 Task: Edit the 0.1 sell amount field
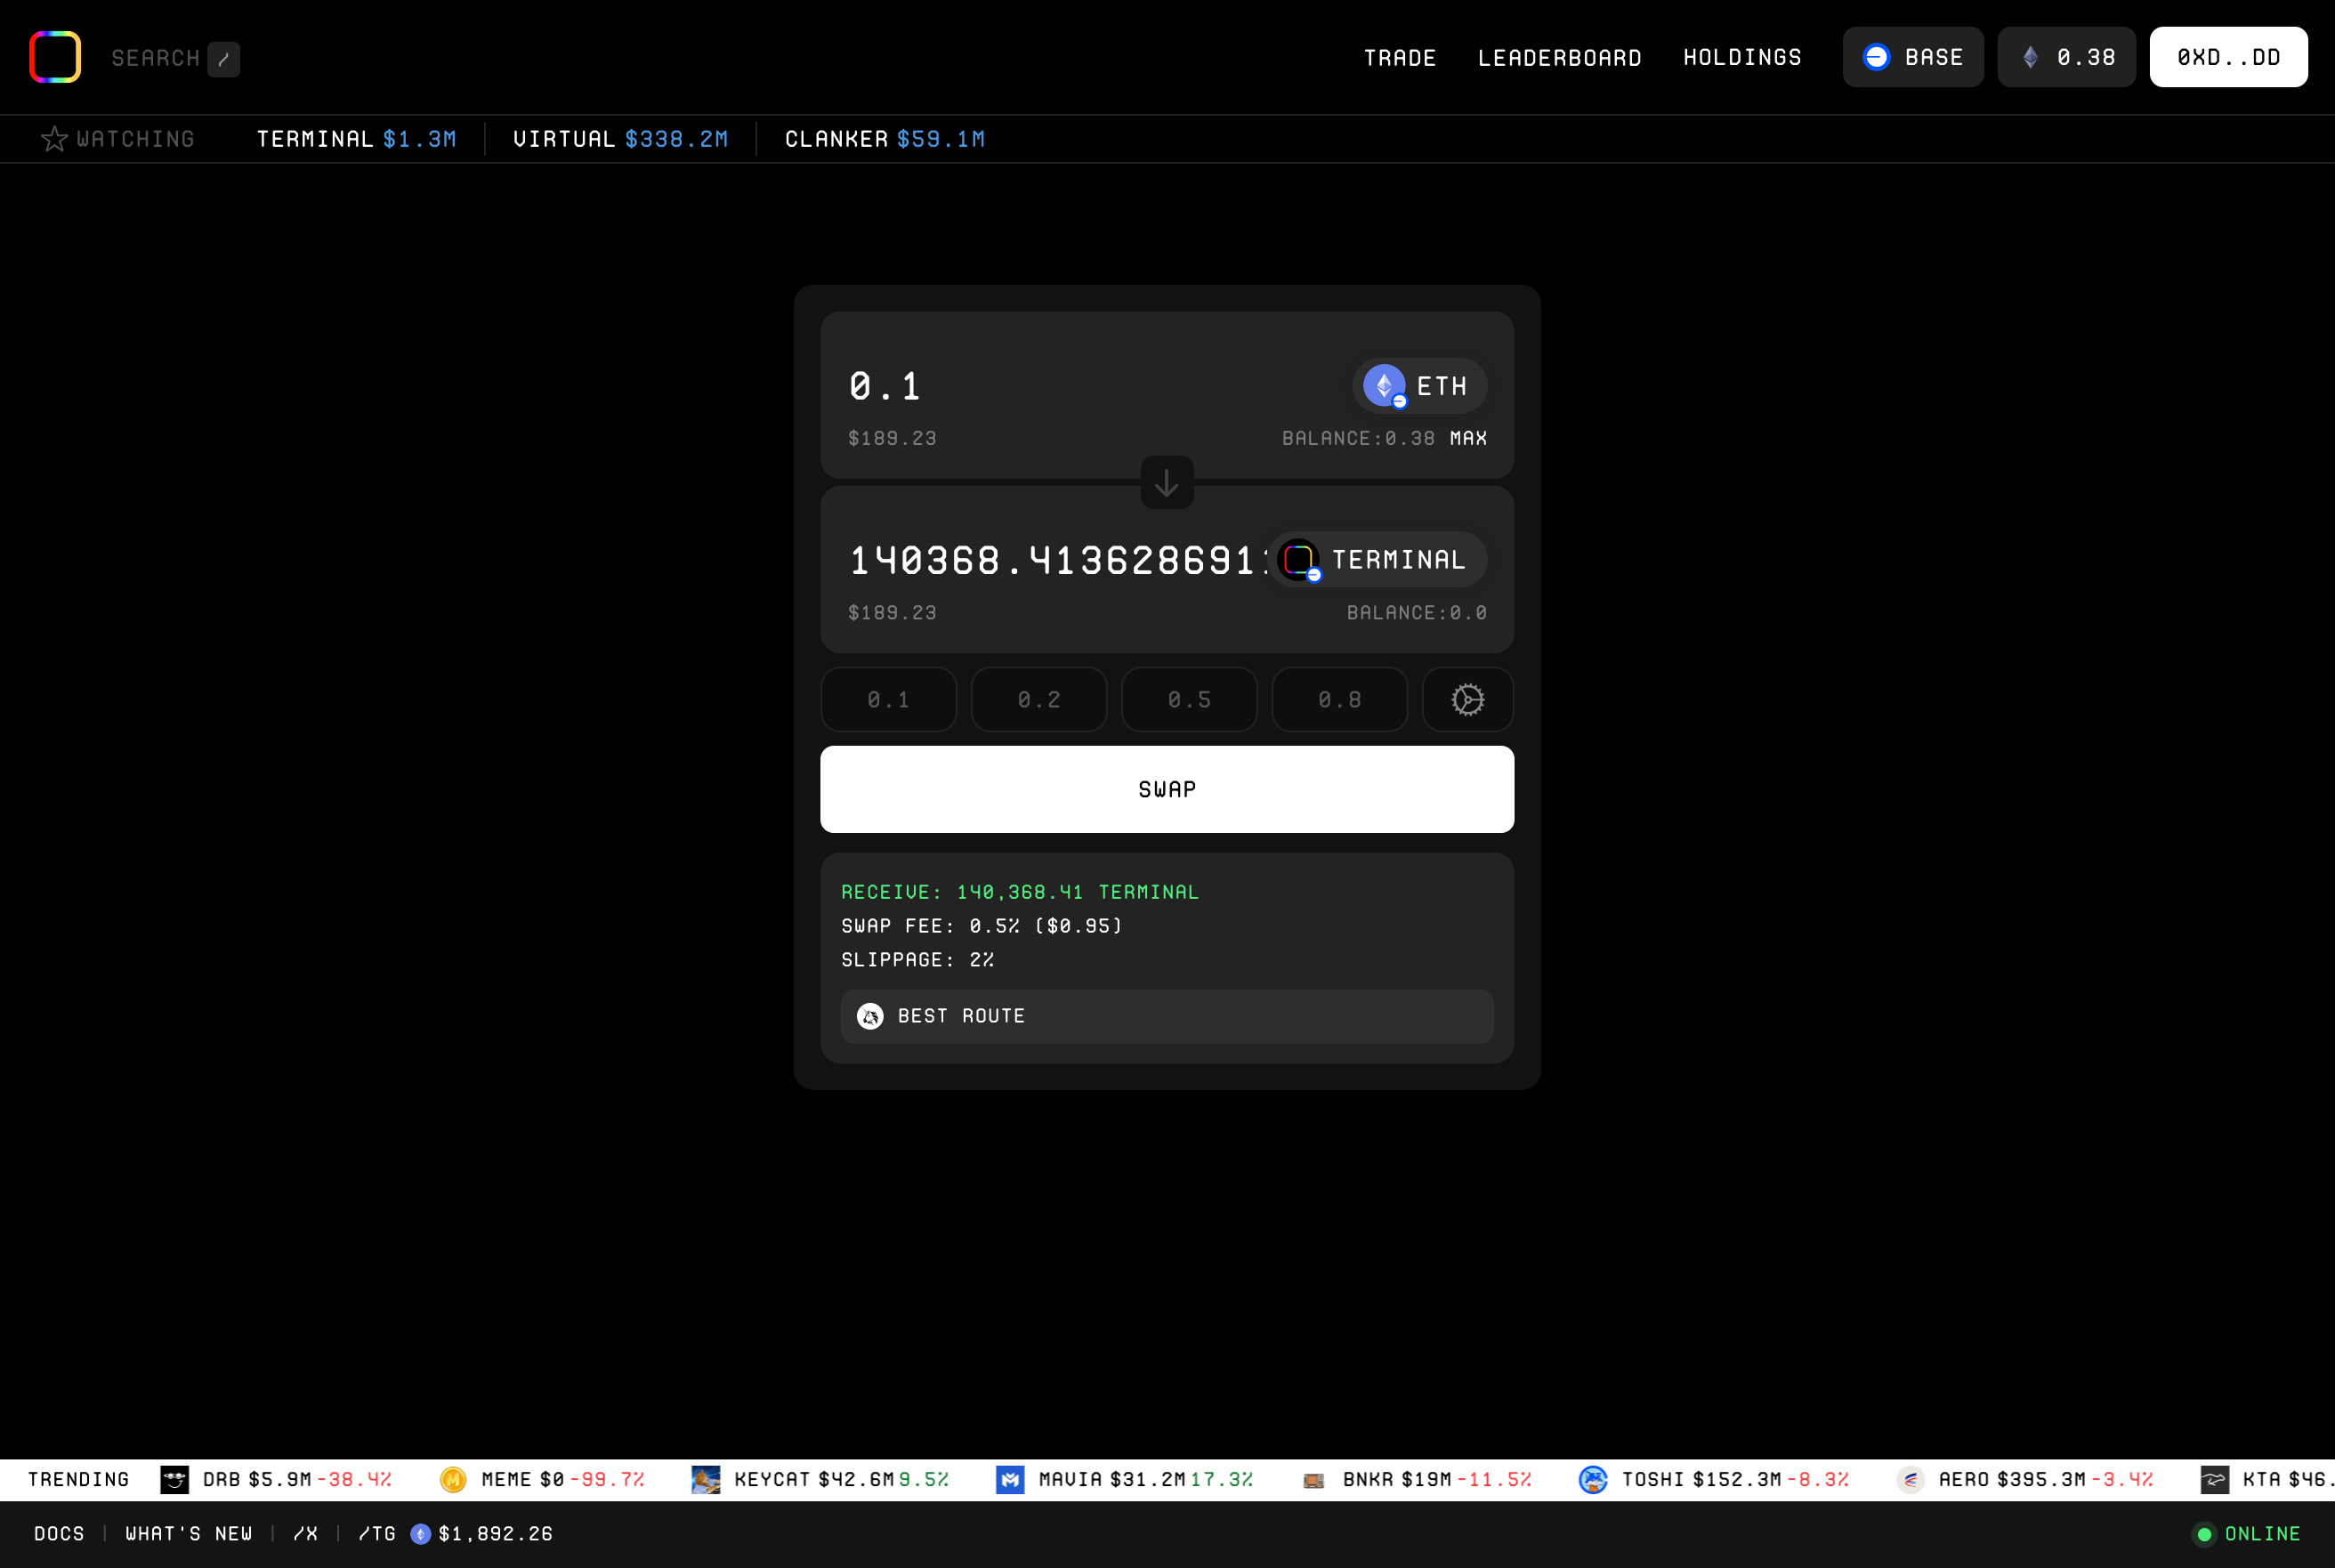1090,386
